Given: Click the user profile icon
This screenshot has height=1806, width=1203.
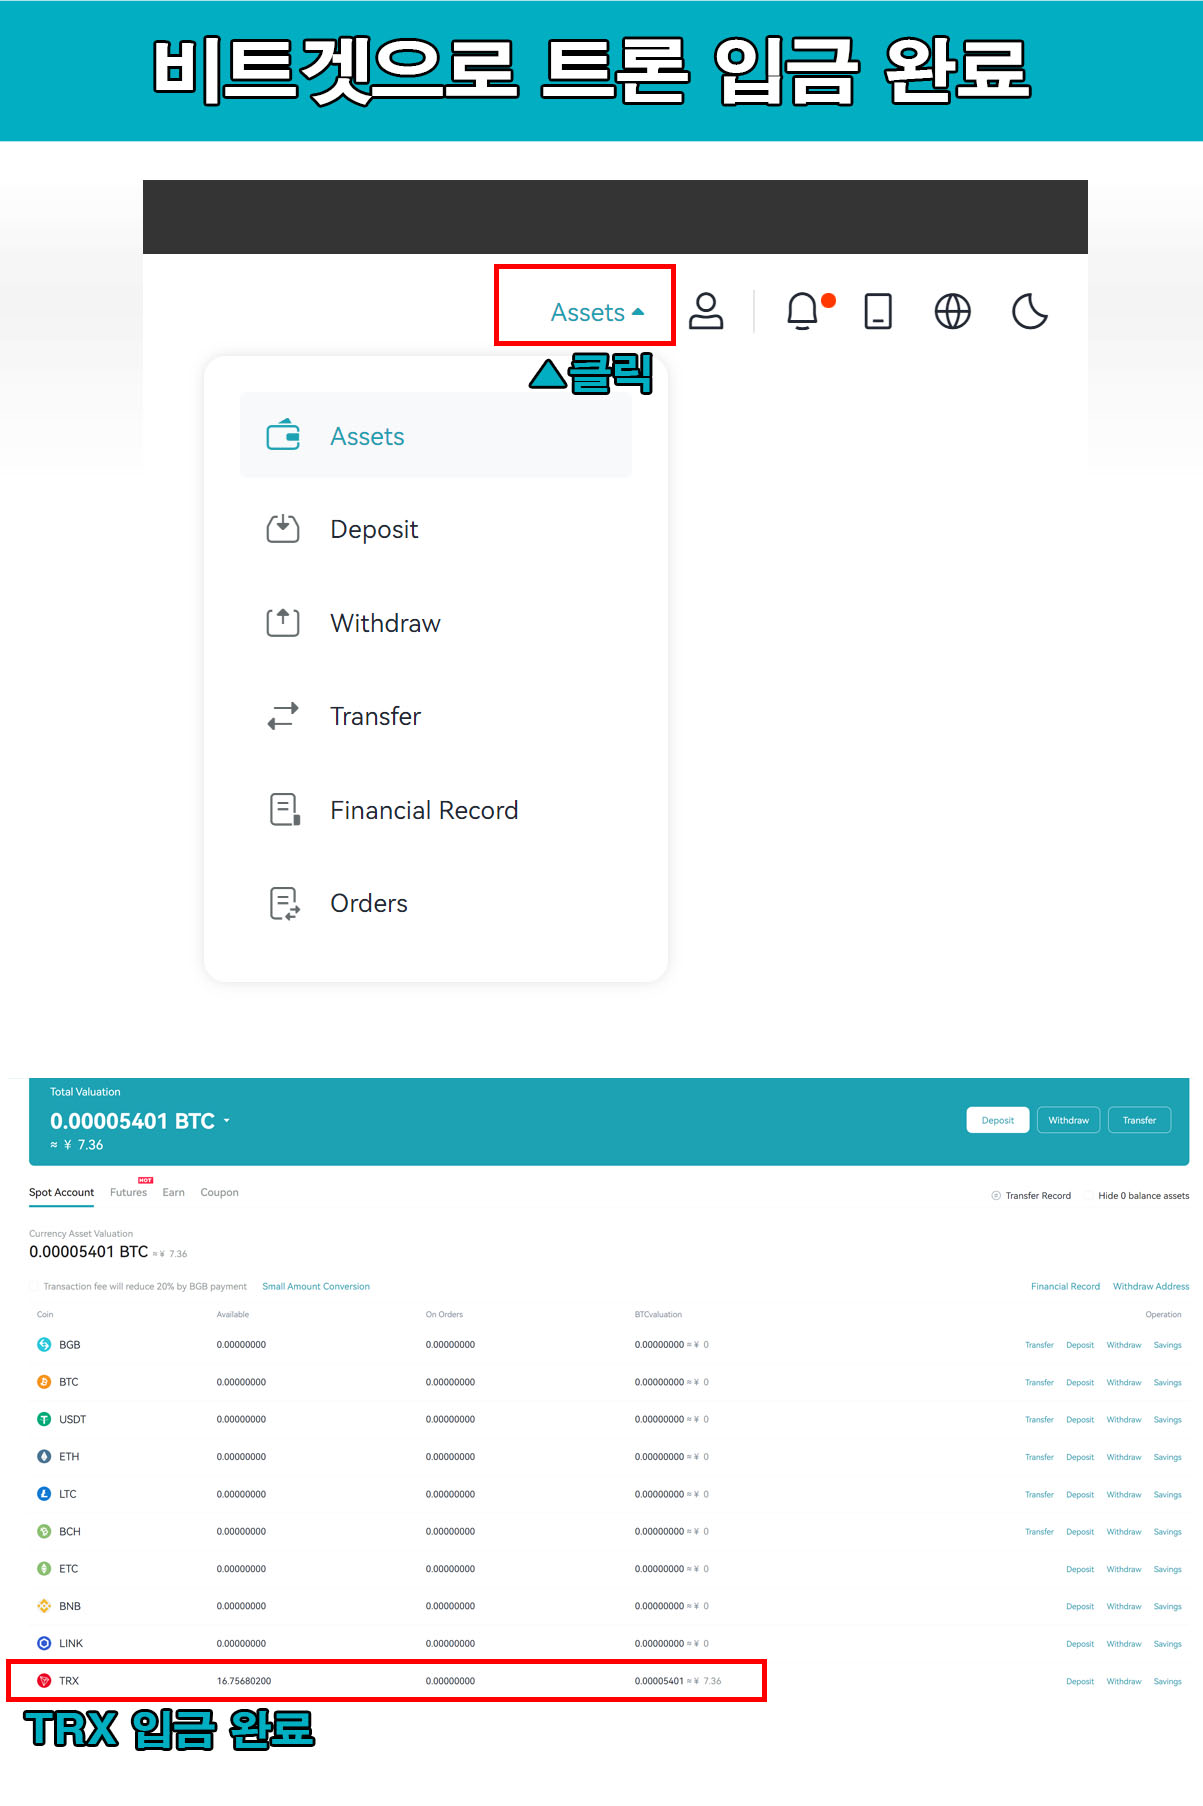Looking at the screenshot, I should pos(706,311).
